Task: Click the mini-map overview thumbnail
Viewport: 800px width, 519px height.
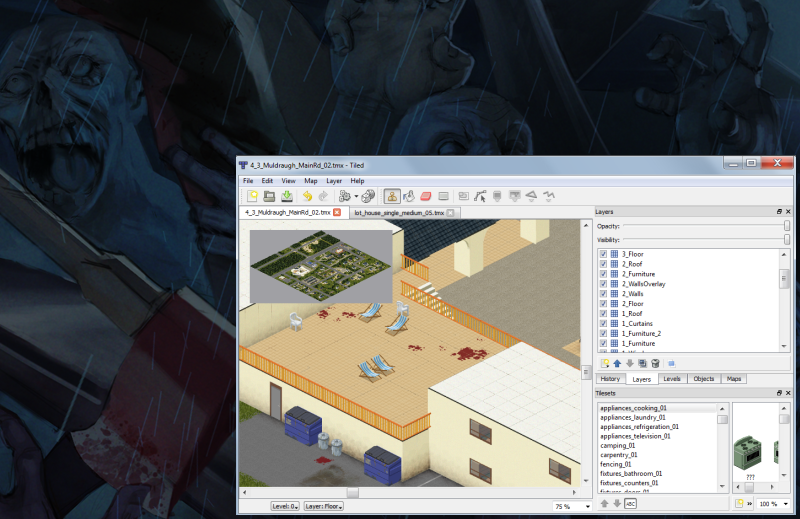Action: (321, 266)
